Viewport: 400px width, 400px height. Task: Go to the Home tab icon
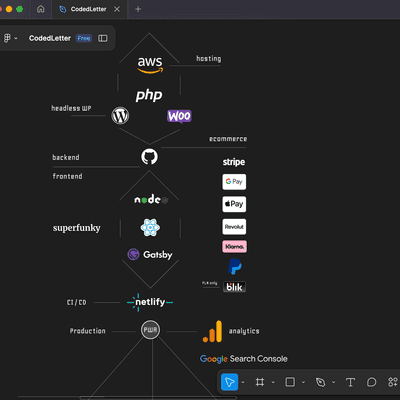(41, 9)
